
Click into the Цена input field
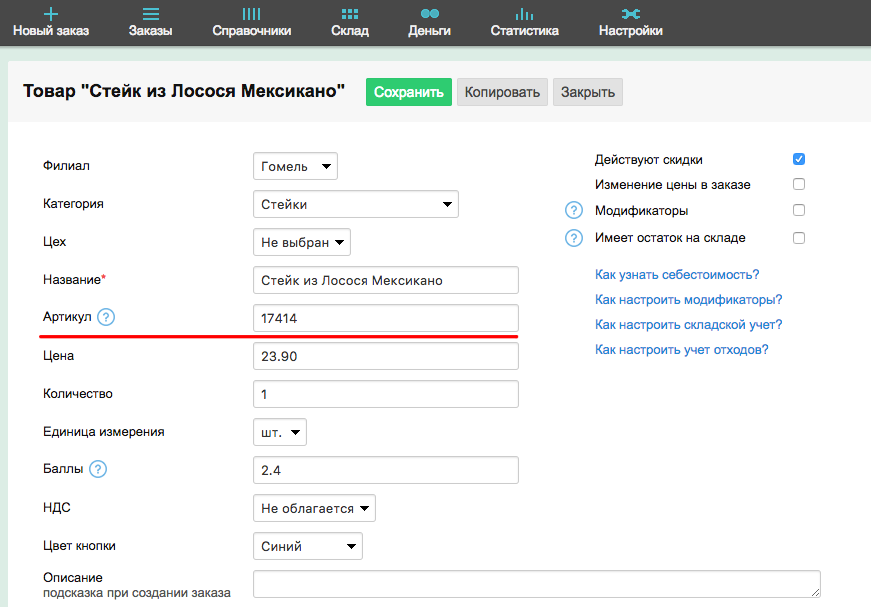coord(385,356)
